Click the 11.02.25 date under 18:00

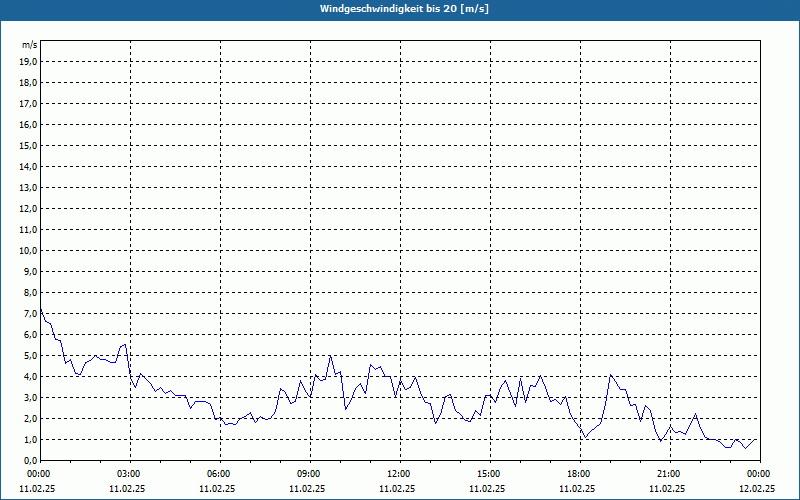[x=577, y=488]
